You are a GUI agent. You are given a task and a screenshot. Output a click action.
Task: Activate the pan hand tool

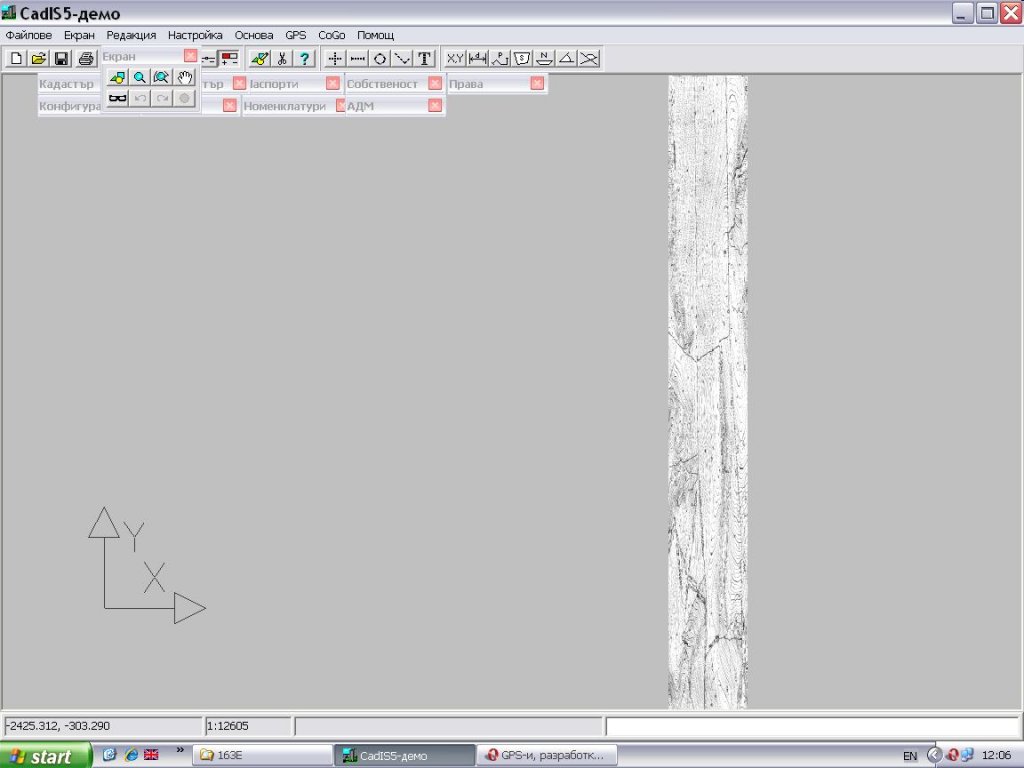(x=185, y=77)
